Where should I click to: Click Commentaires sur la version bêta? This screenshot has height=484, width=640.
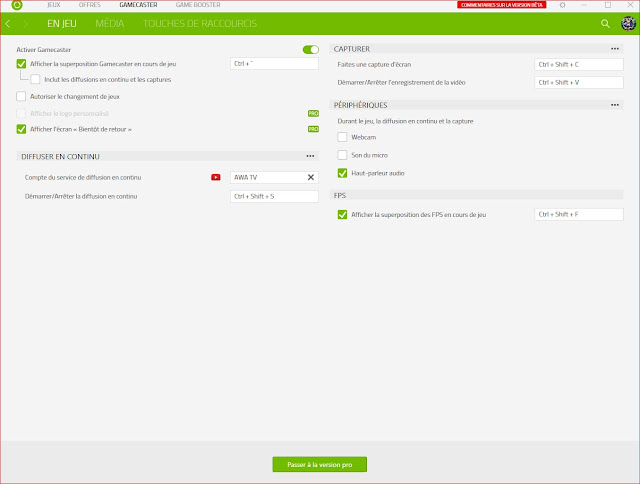tap(502, 5)
